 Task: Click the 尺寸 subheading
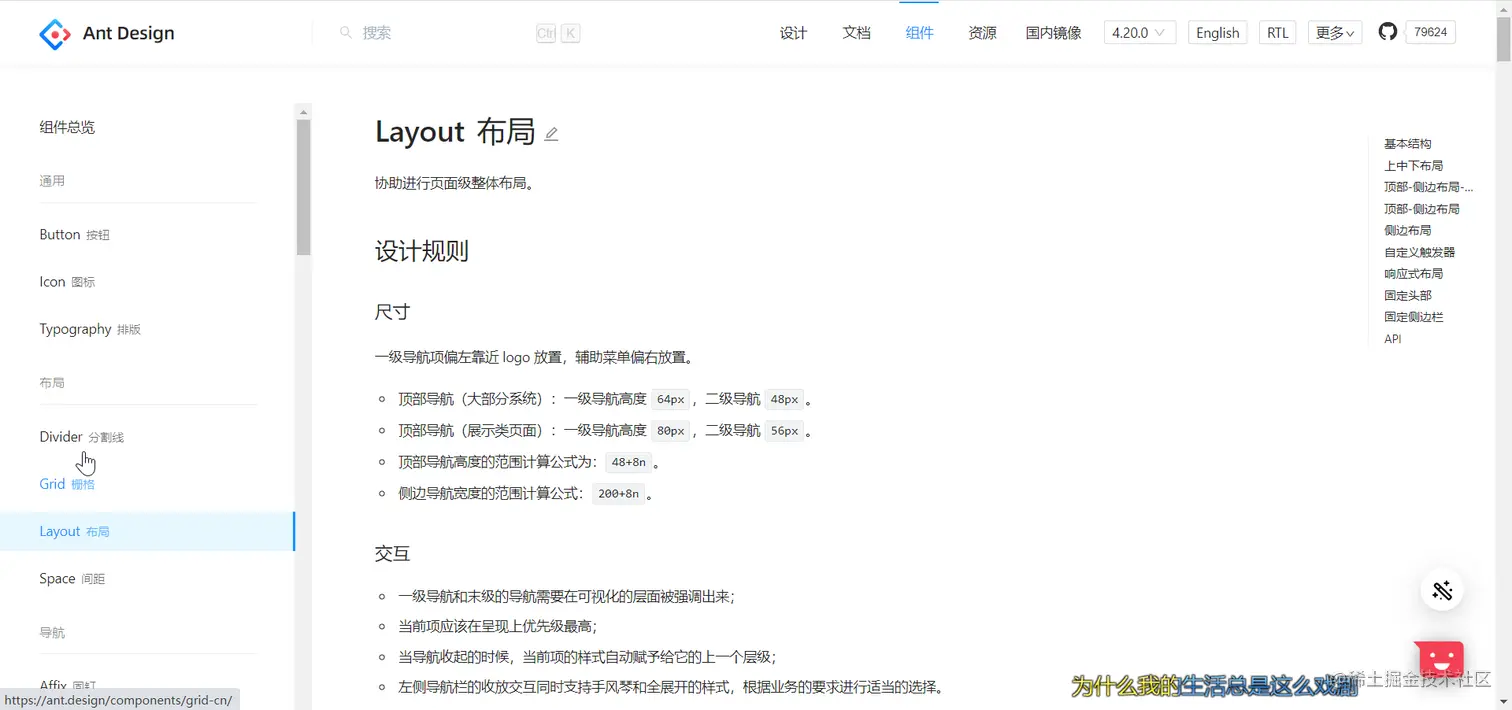click(392, 312)
